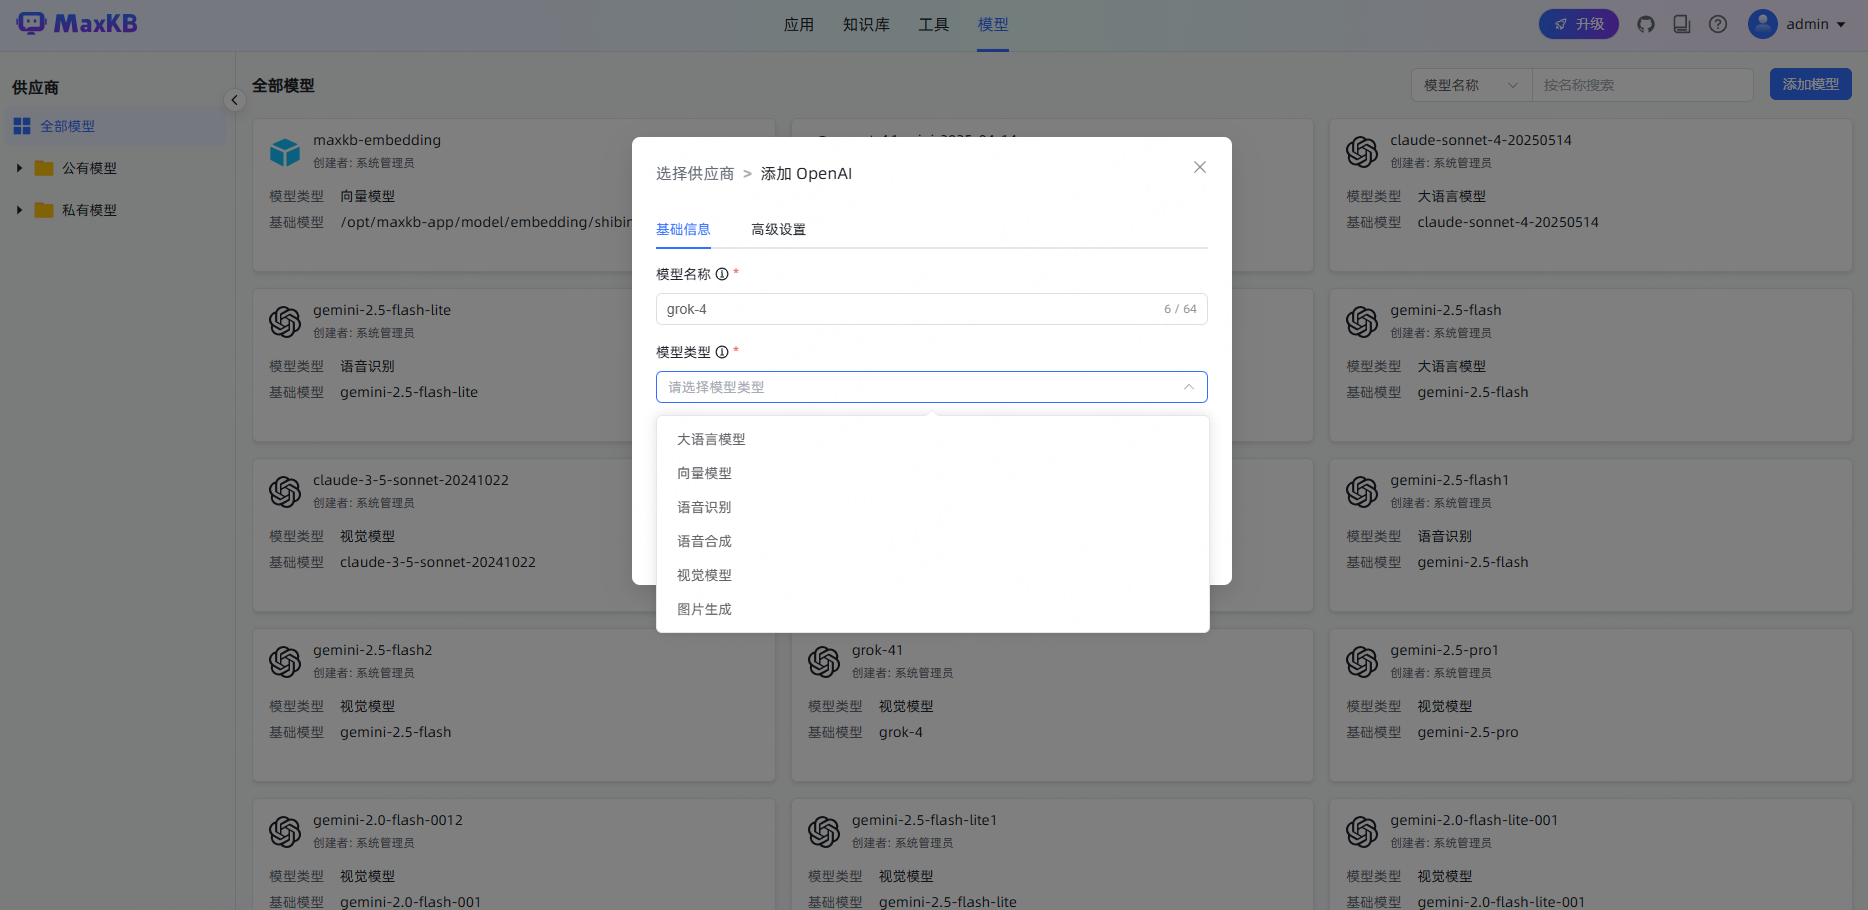Screen dimensions: 1868x910
Task: Click the 按名称搜索 search field
Action: click(x=1643, y=85)
